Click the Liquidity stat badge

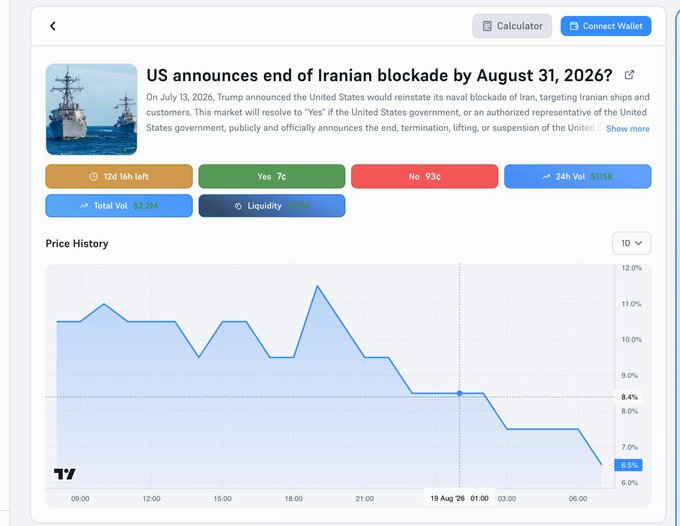click(272, 206)
